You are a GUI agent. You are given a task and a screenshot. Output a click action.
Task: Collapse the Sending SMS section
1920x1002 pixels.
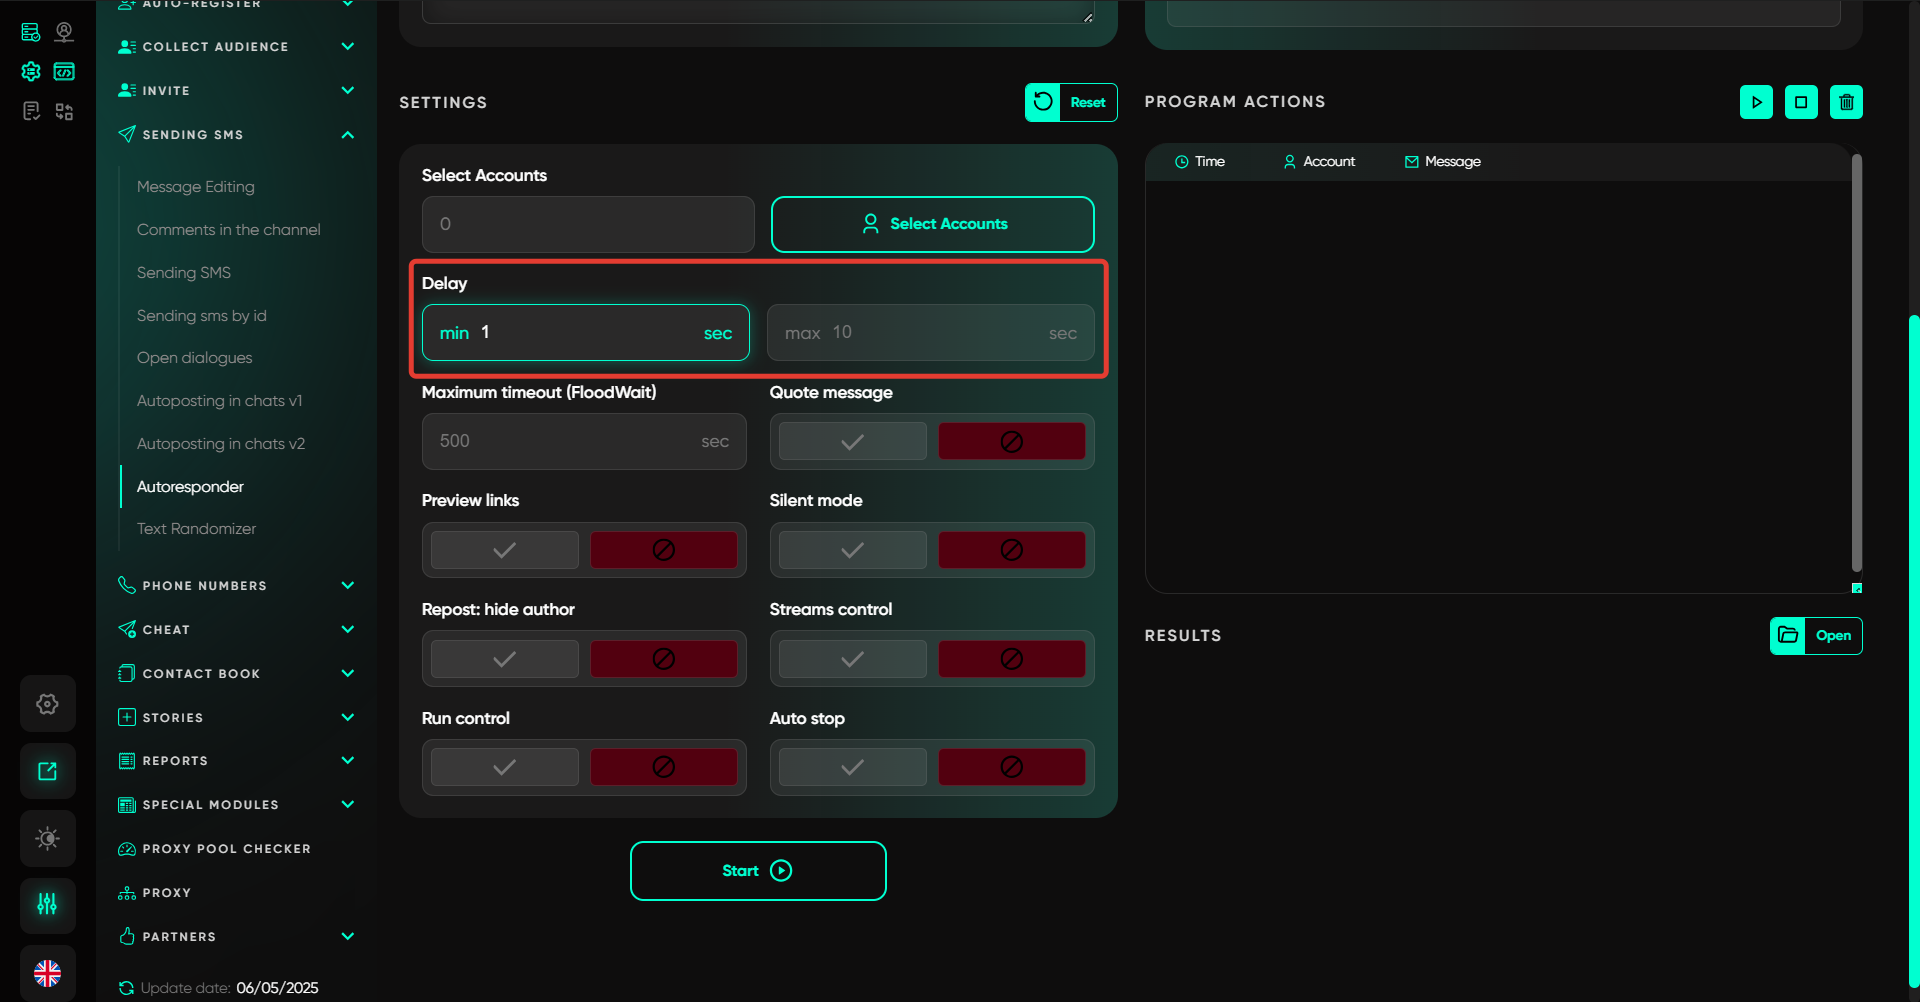coord(347,135)
